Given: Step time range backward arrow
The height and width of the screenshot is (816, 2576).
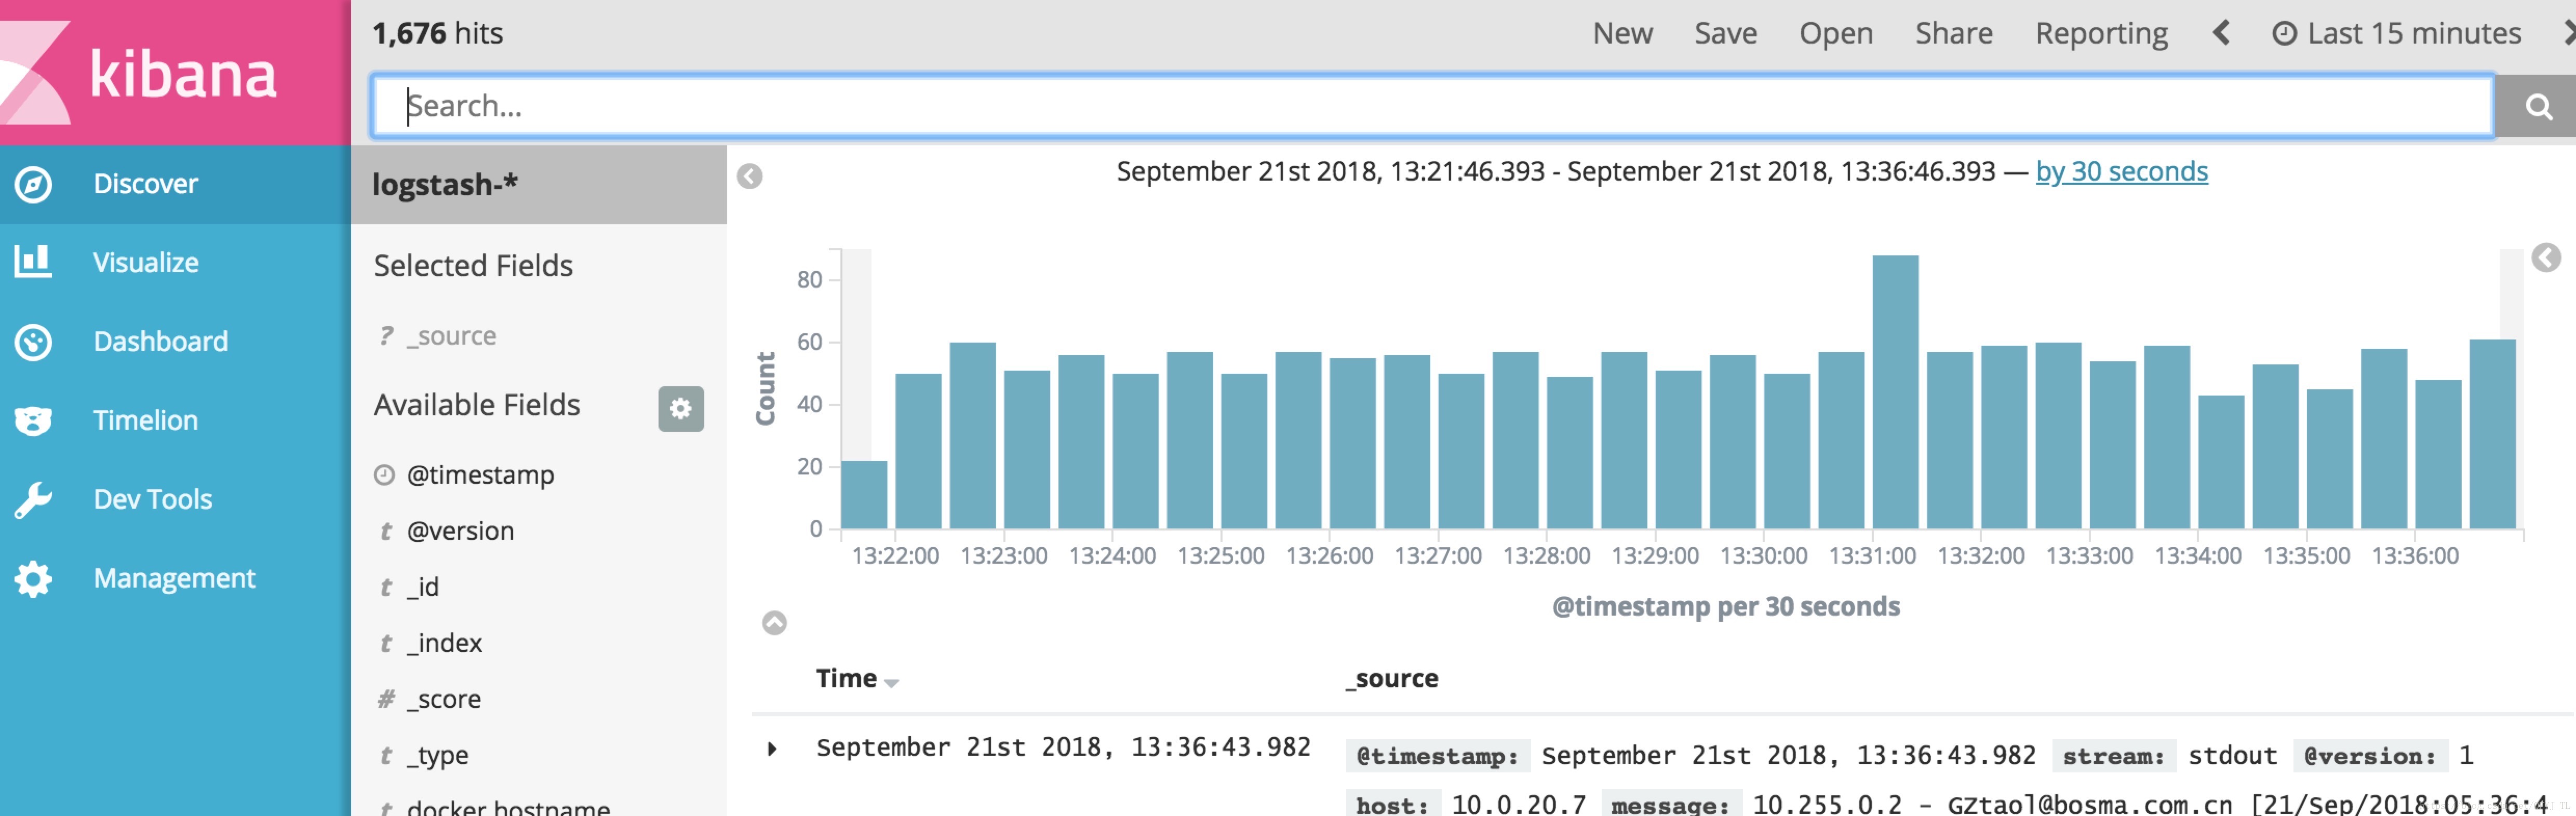Looking at the screenshot, I should coord(2221,34).
